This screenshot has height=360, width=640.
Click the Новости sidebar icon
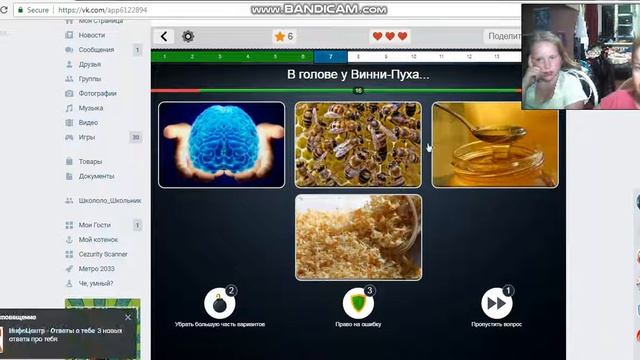tap(69, 35)
